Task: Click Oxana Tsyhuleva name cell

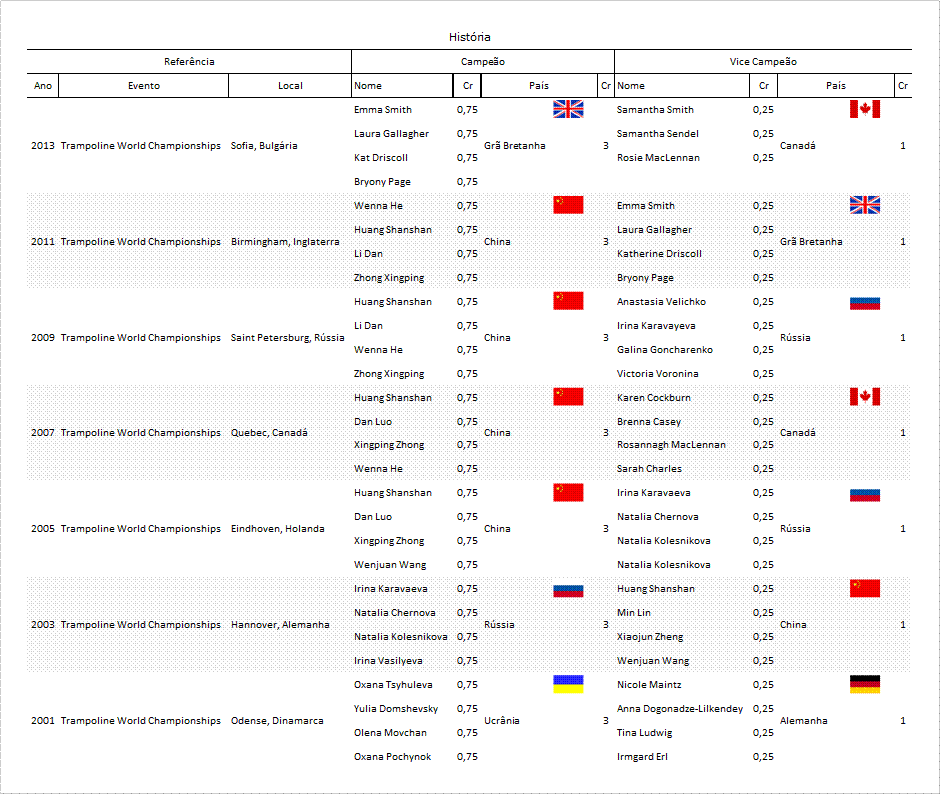Action: pos(393,685)
